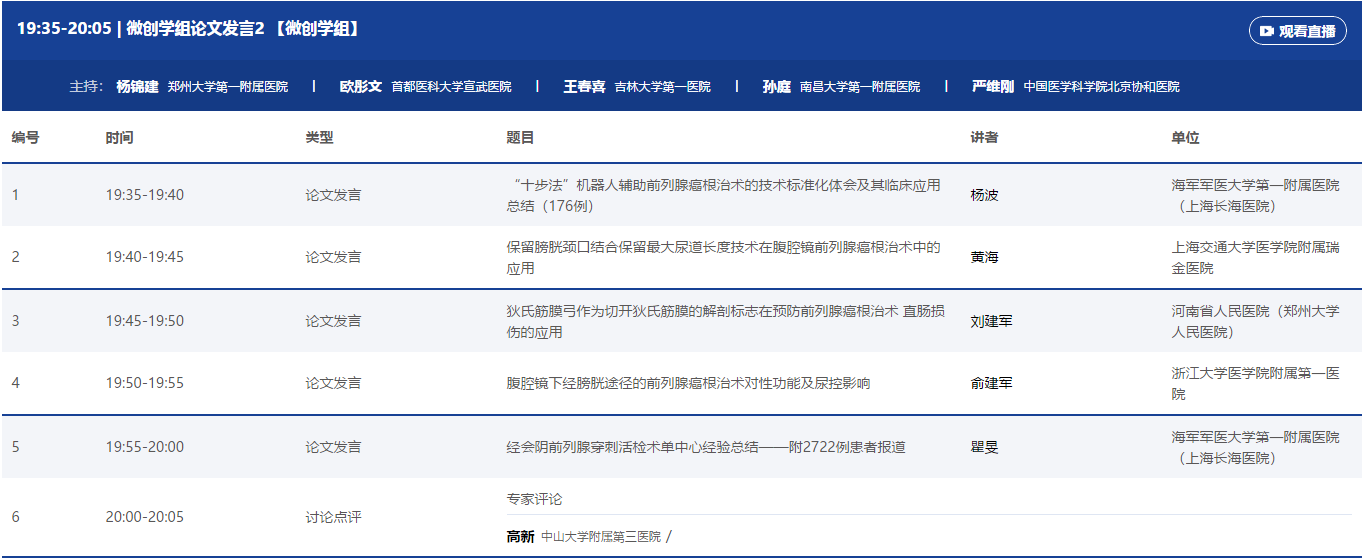Open the 经会阴前列腺穿刺活检术 paper title

pos(706,447)
